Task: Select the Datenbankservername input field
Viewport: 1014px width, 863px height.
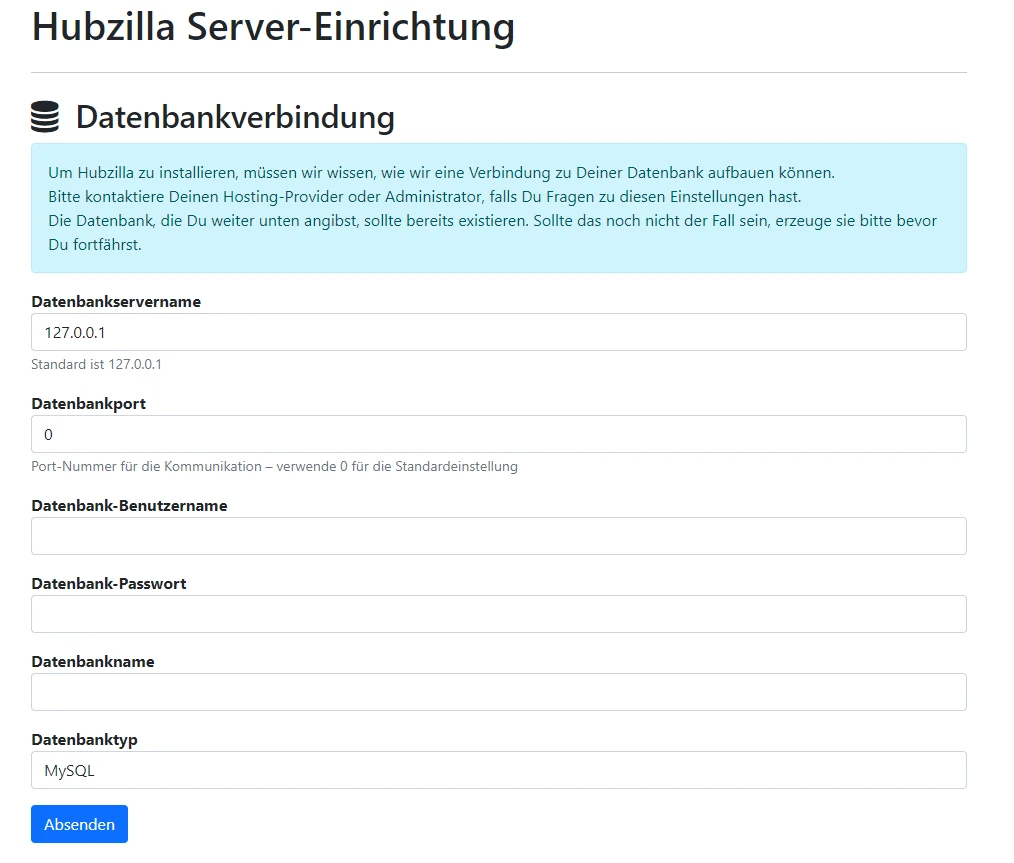Action: pos(500,332)
